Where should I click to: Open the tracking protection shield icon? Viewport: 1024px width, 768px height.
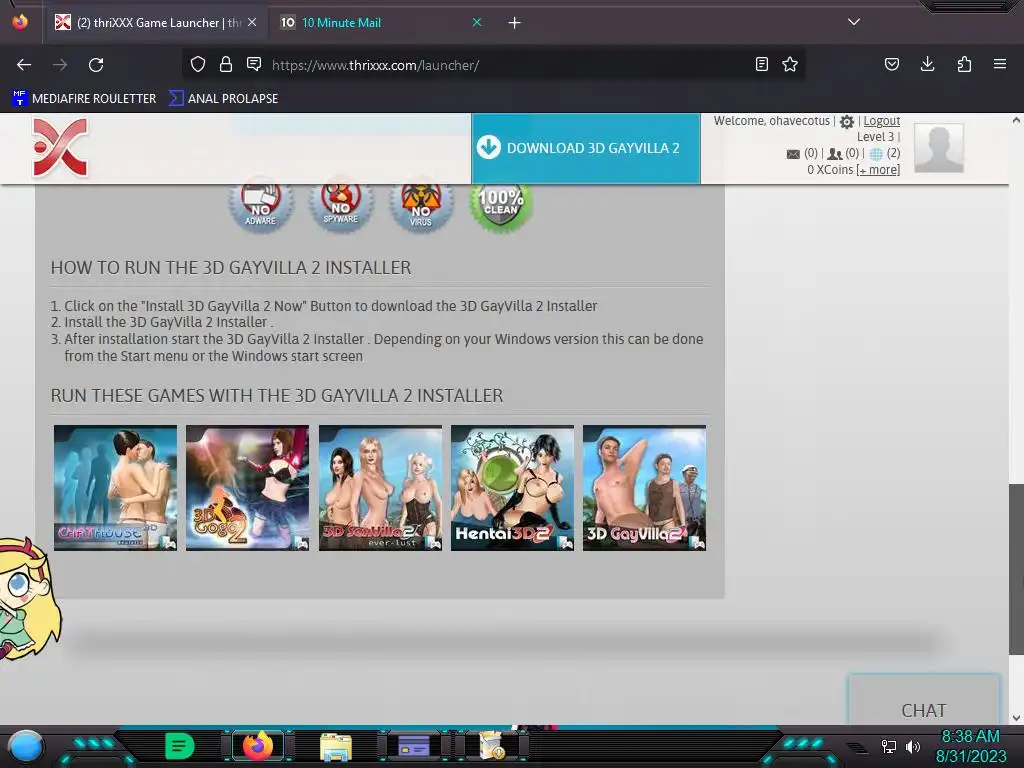(x=198, y=64)
